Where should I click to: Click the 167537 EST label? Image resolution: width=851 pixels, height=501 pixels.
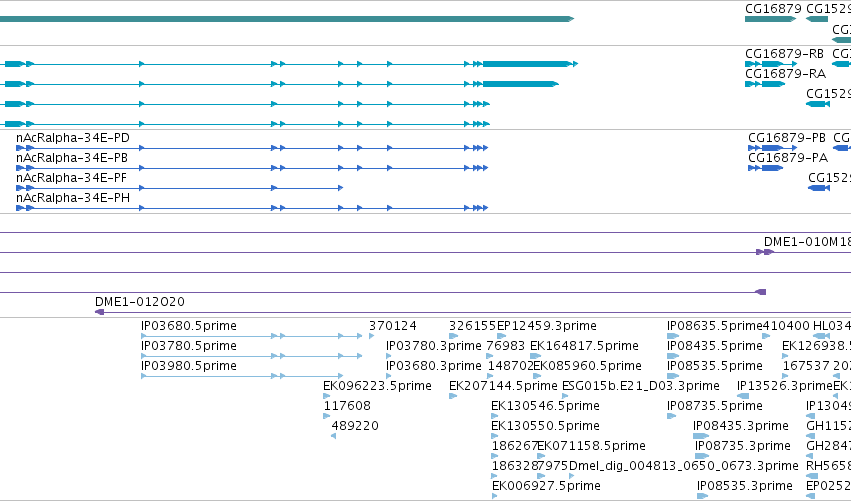pos(805,366)
